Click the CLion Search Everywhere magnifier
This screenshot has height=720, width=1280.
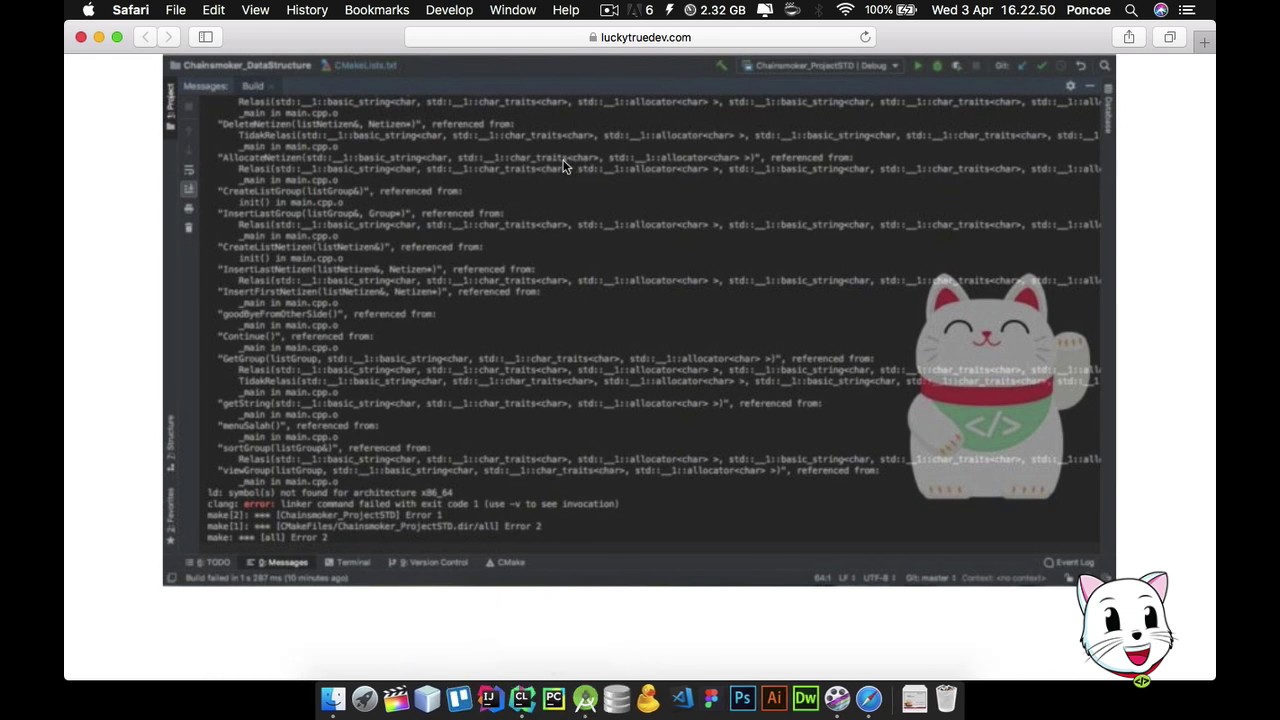tap(1104, 66)
